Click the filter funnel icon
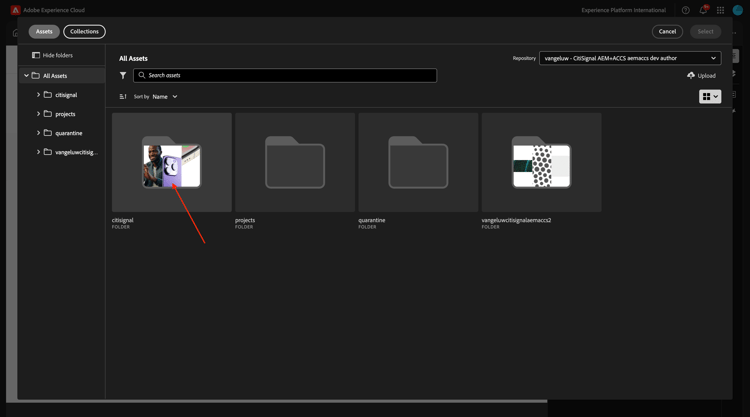This screenshot has height=417, width=750. [123, 76]
